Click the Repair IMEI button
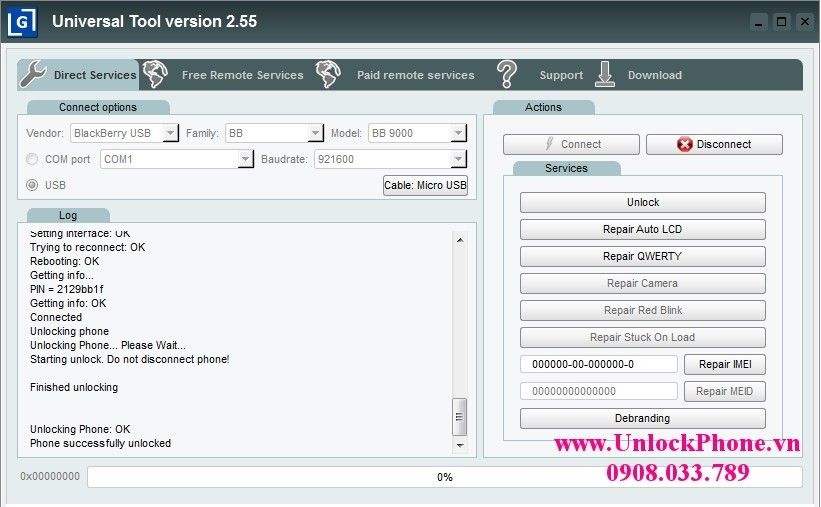 coord(724,364)
